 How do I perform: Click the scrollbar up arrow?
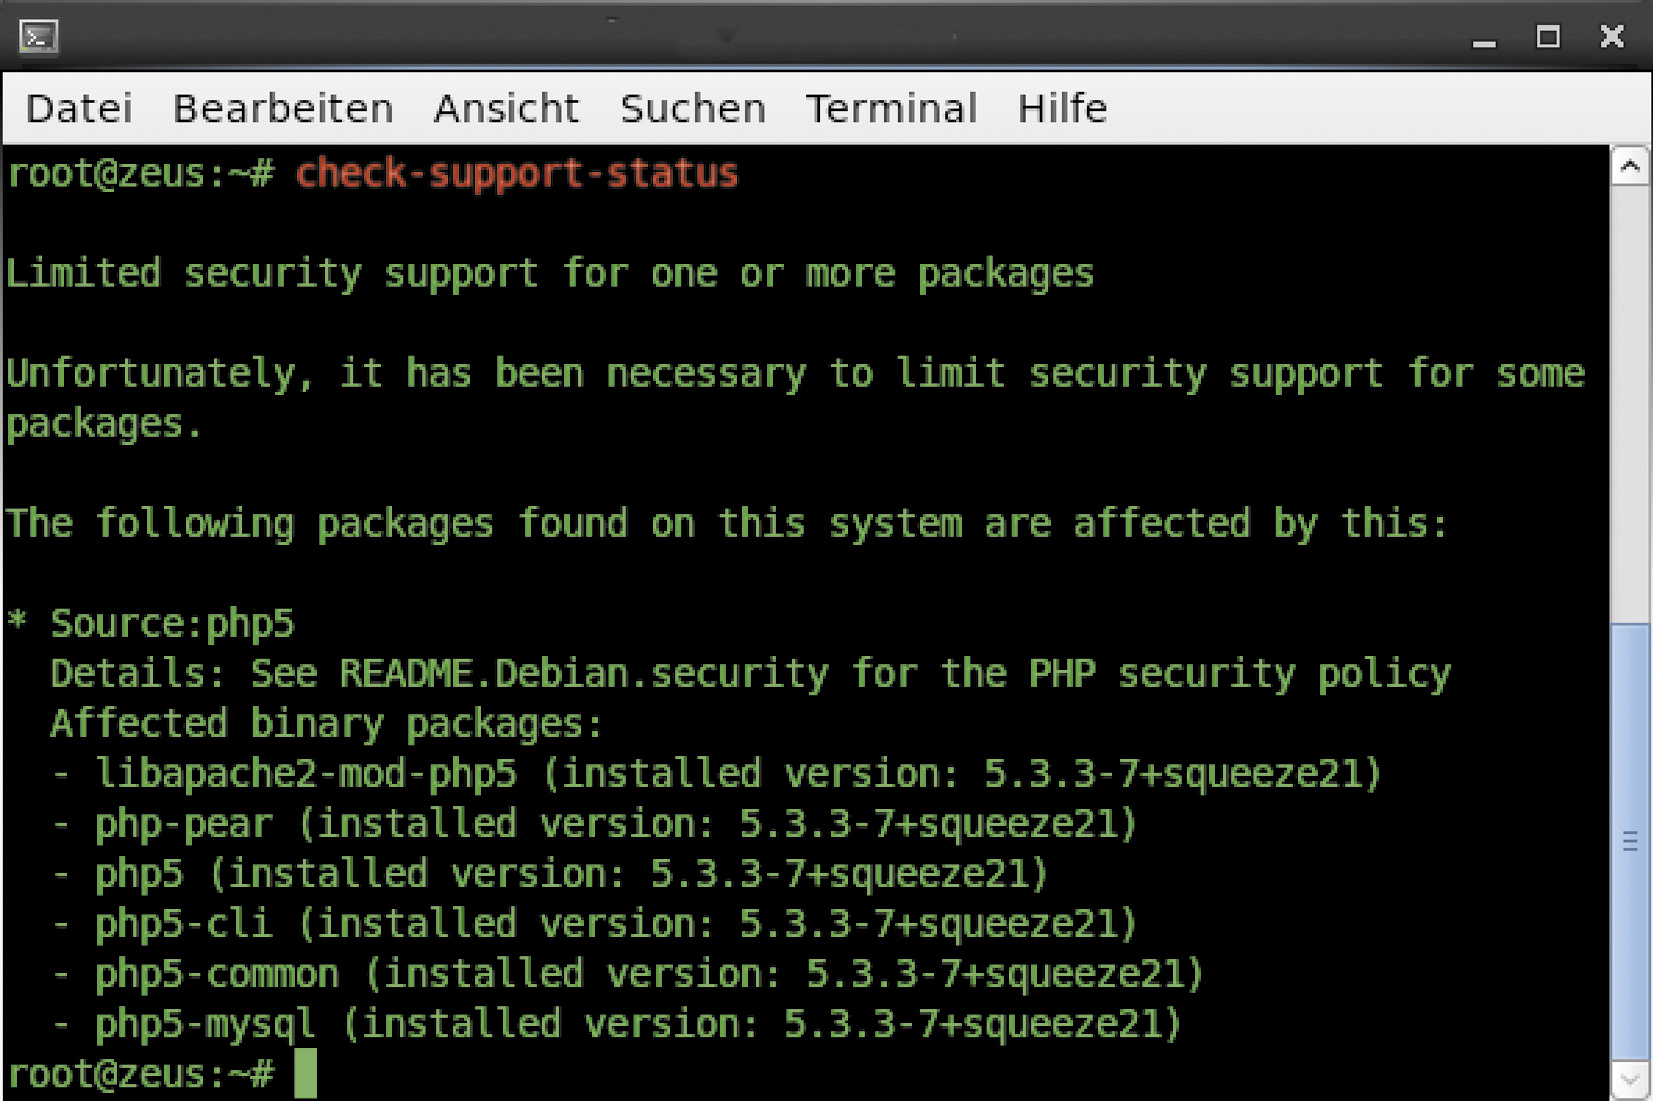point(1630,165)
